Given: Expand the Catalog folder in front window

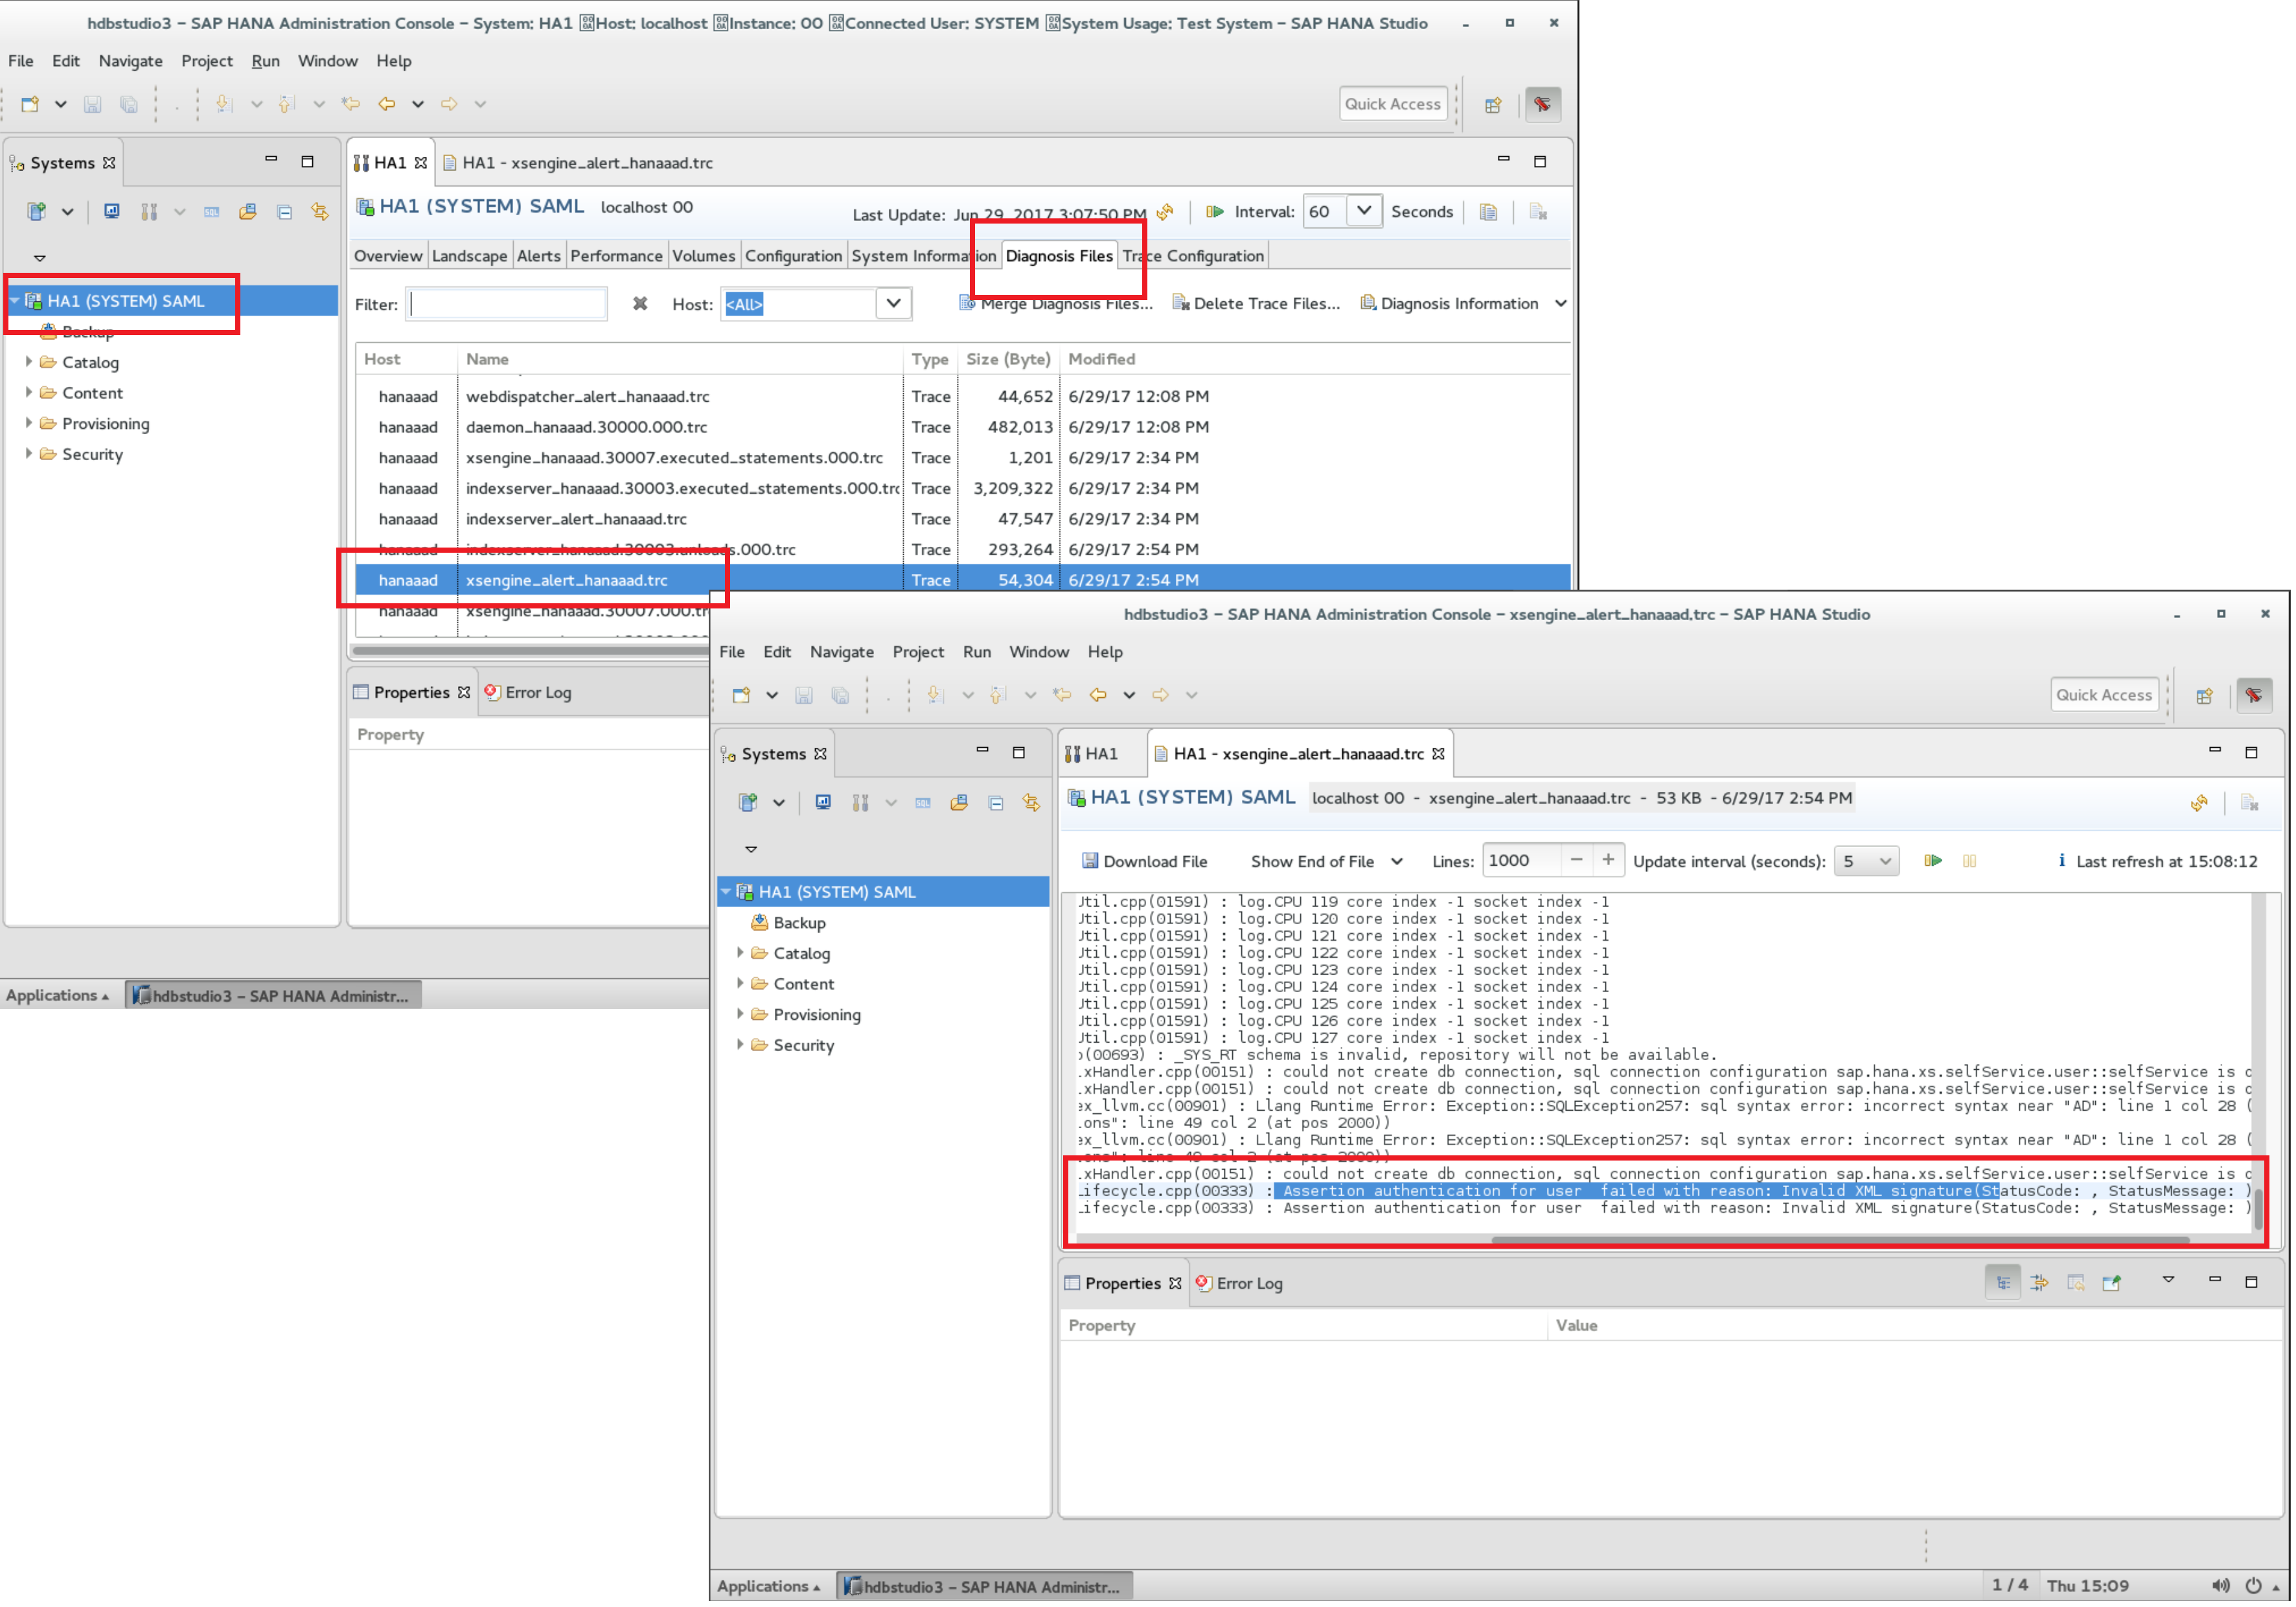Looking at the screenshot, I should 740,954.
